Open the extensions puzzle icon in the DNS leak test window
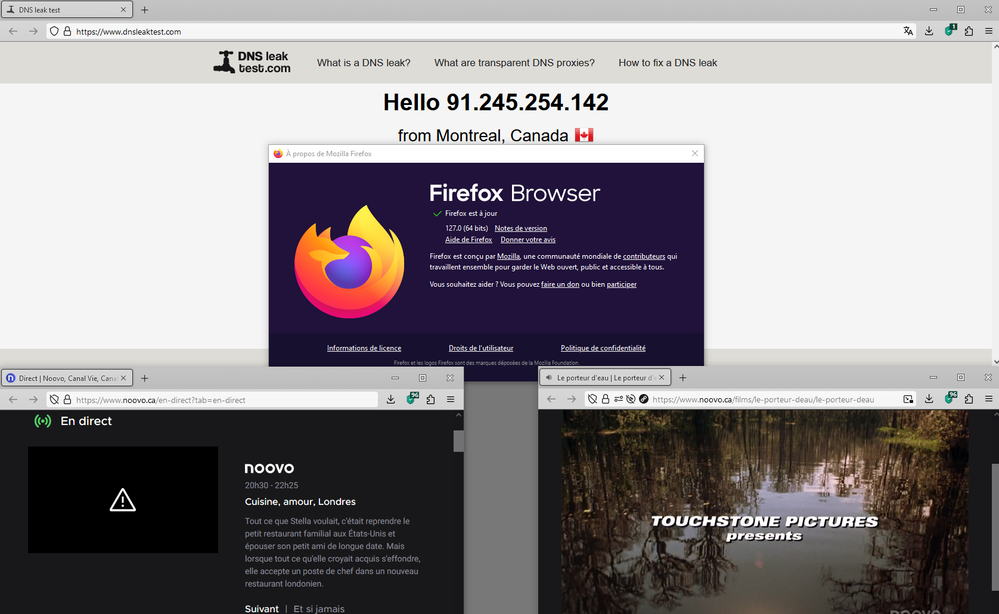 tap(969, 31)
